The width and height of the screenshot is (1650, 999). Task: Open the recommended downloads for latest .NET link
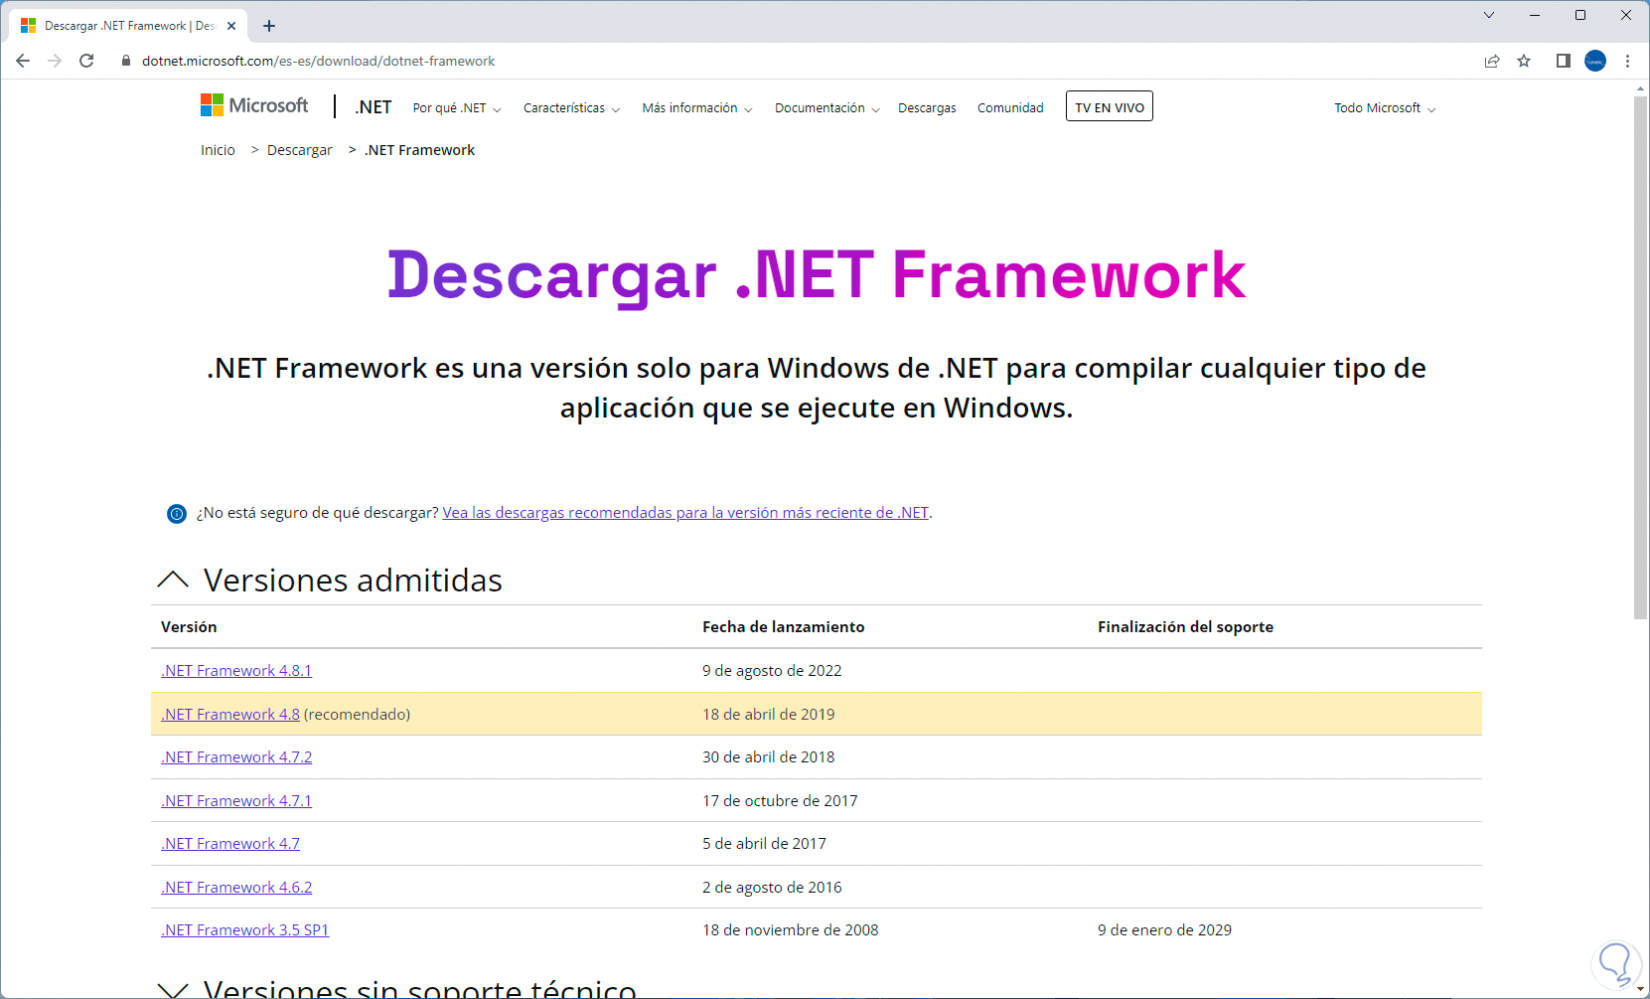(685, 513)
